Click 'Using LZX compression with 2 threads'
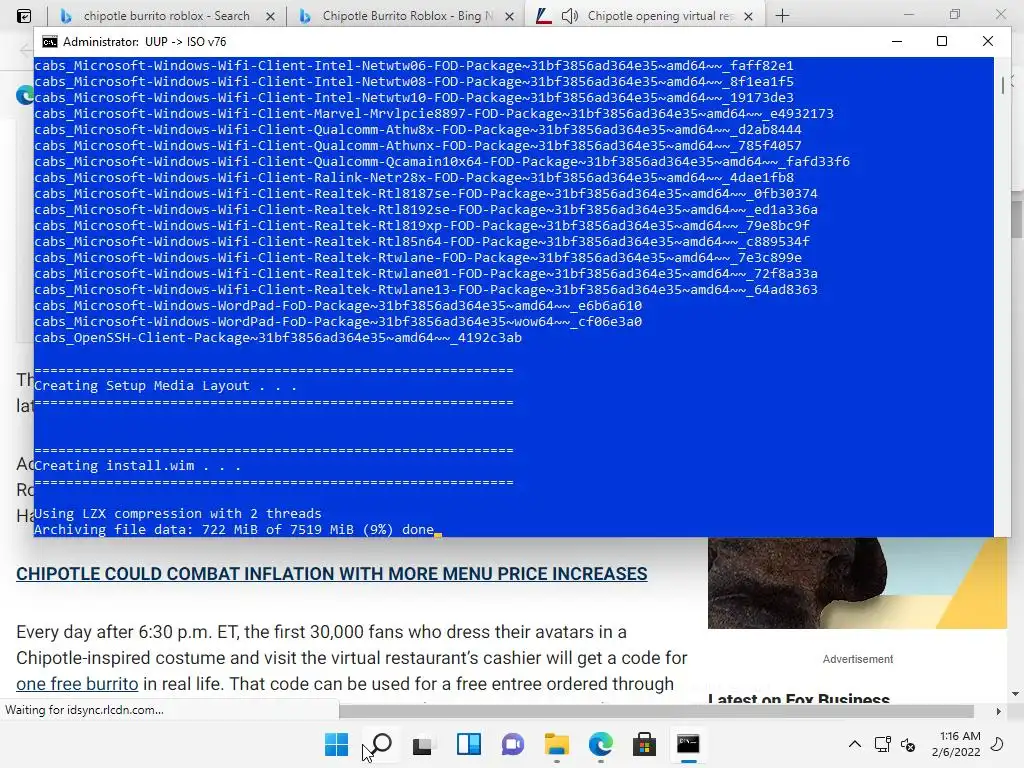This screenshot has height=768, width=1024. 178,513
